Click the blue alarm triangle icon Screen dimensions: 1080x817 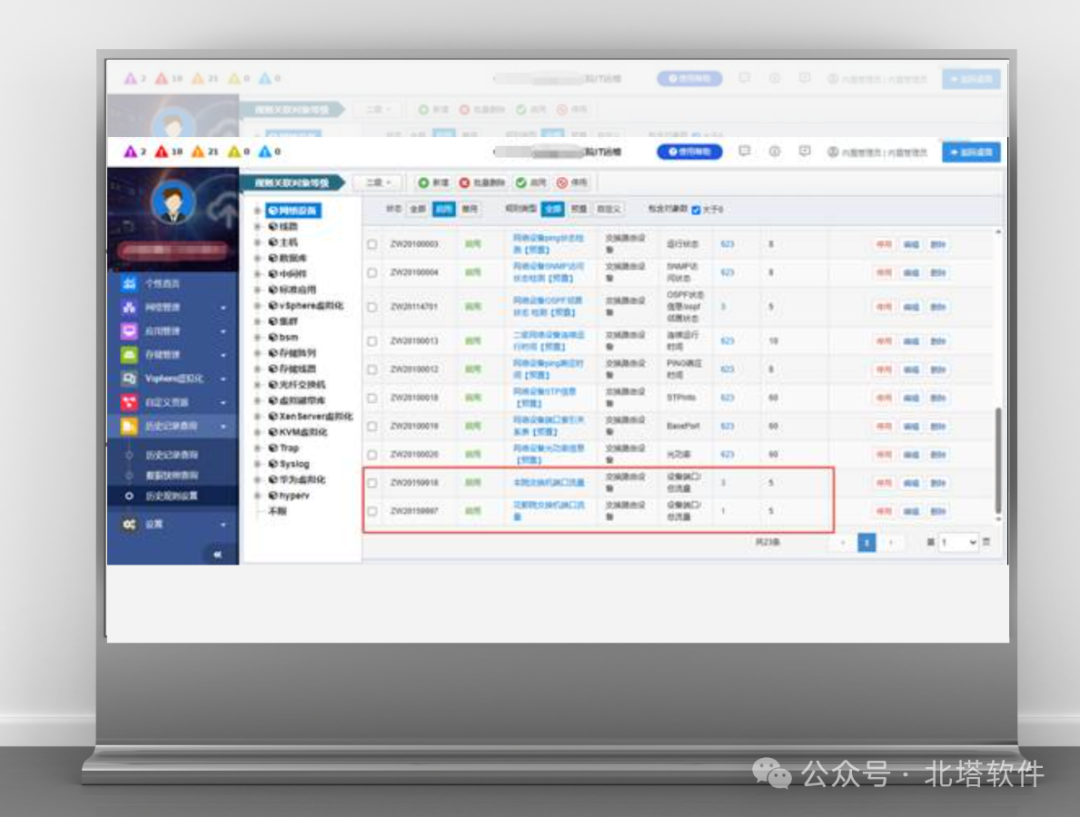coord(264,151)
